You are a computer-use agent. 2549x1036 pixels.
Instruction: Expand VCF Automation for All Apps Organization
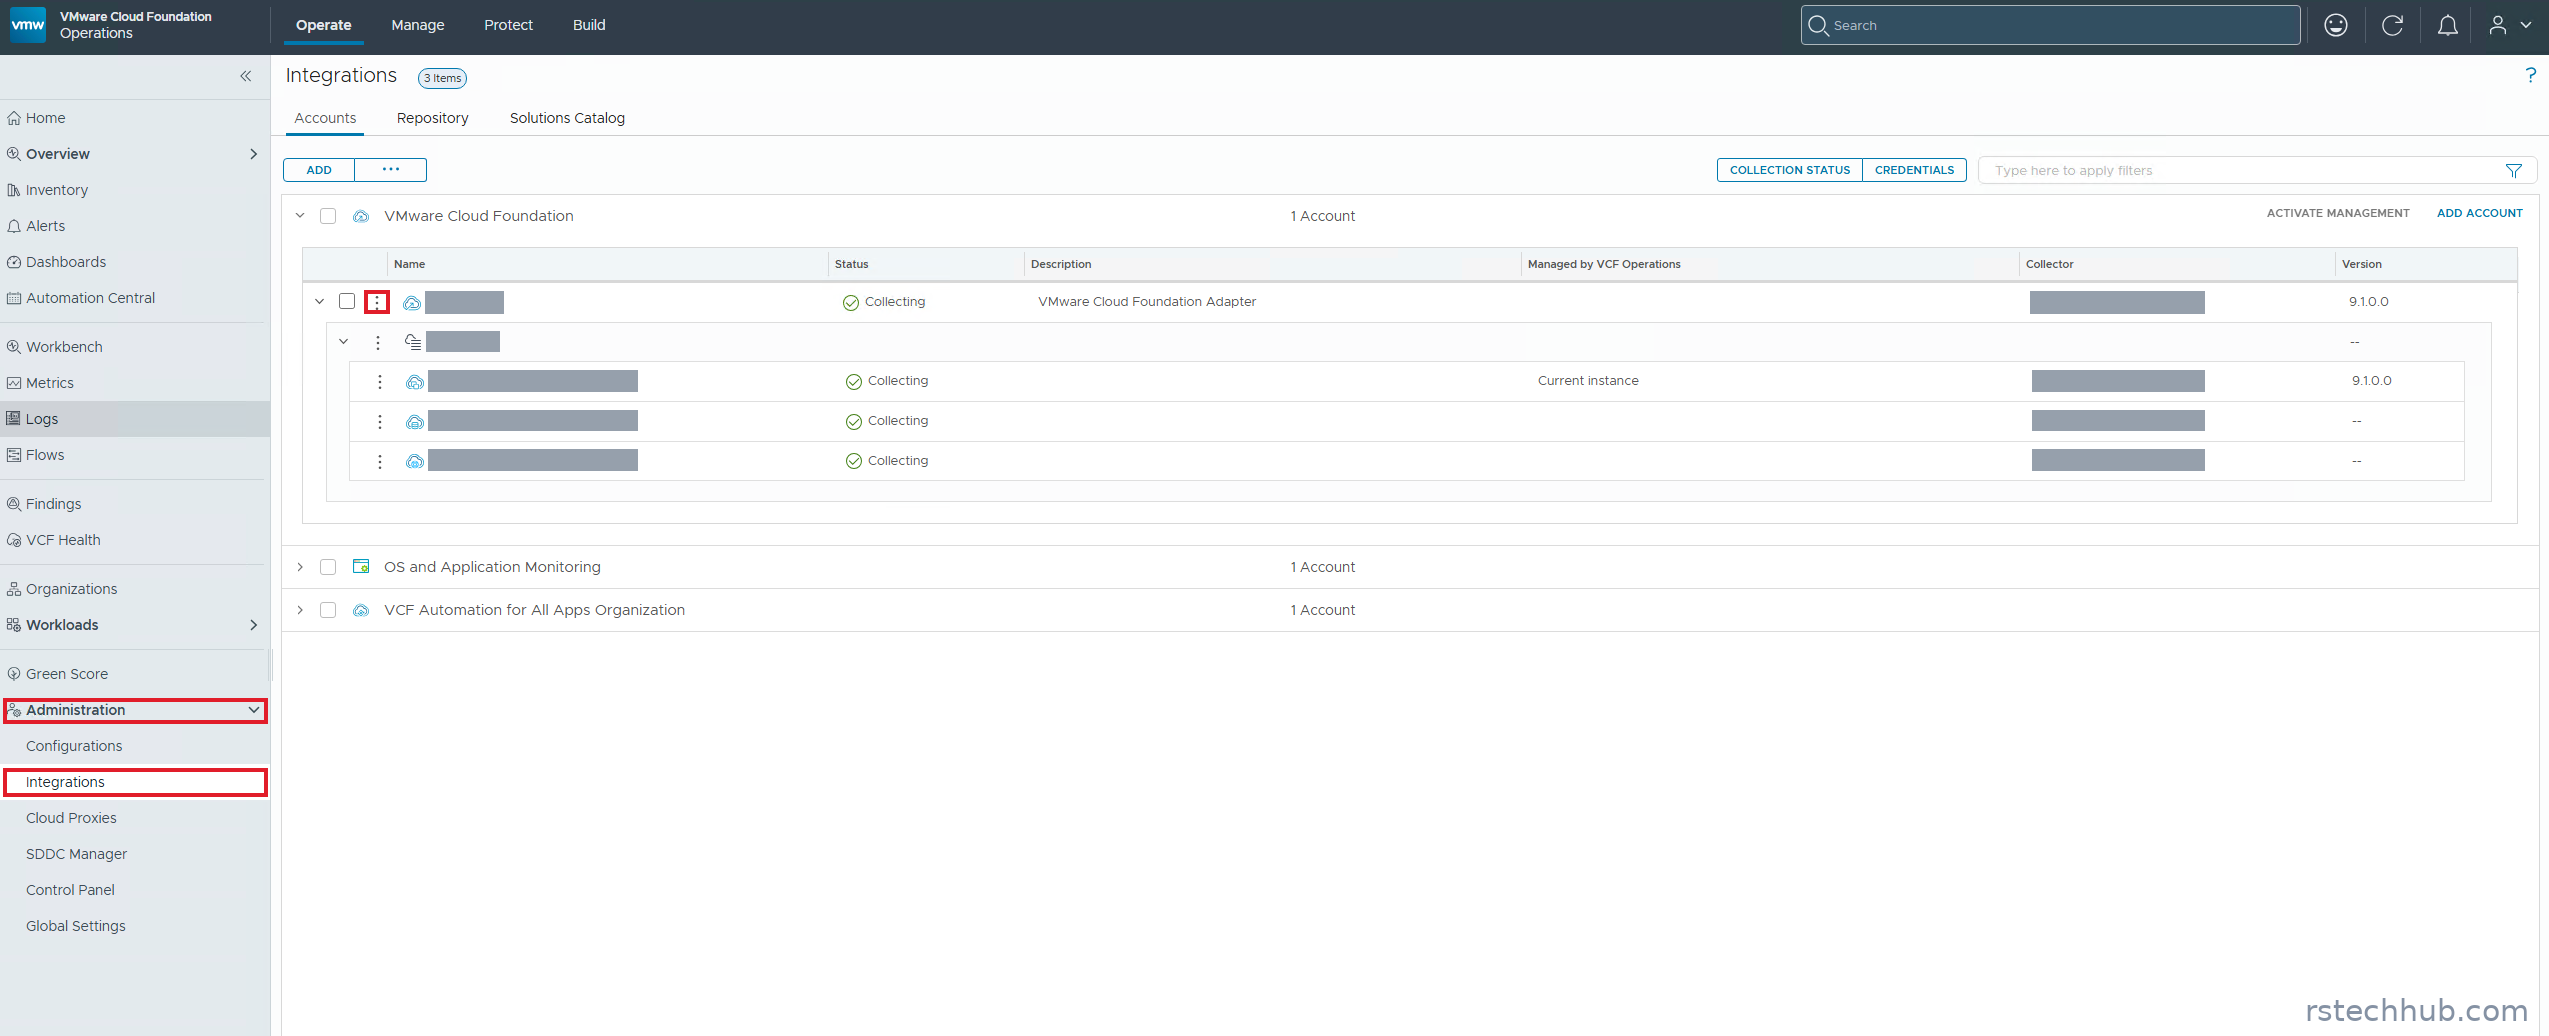[x=300, y=610]
